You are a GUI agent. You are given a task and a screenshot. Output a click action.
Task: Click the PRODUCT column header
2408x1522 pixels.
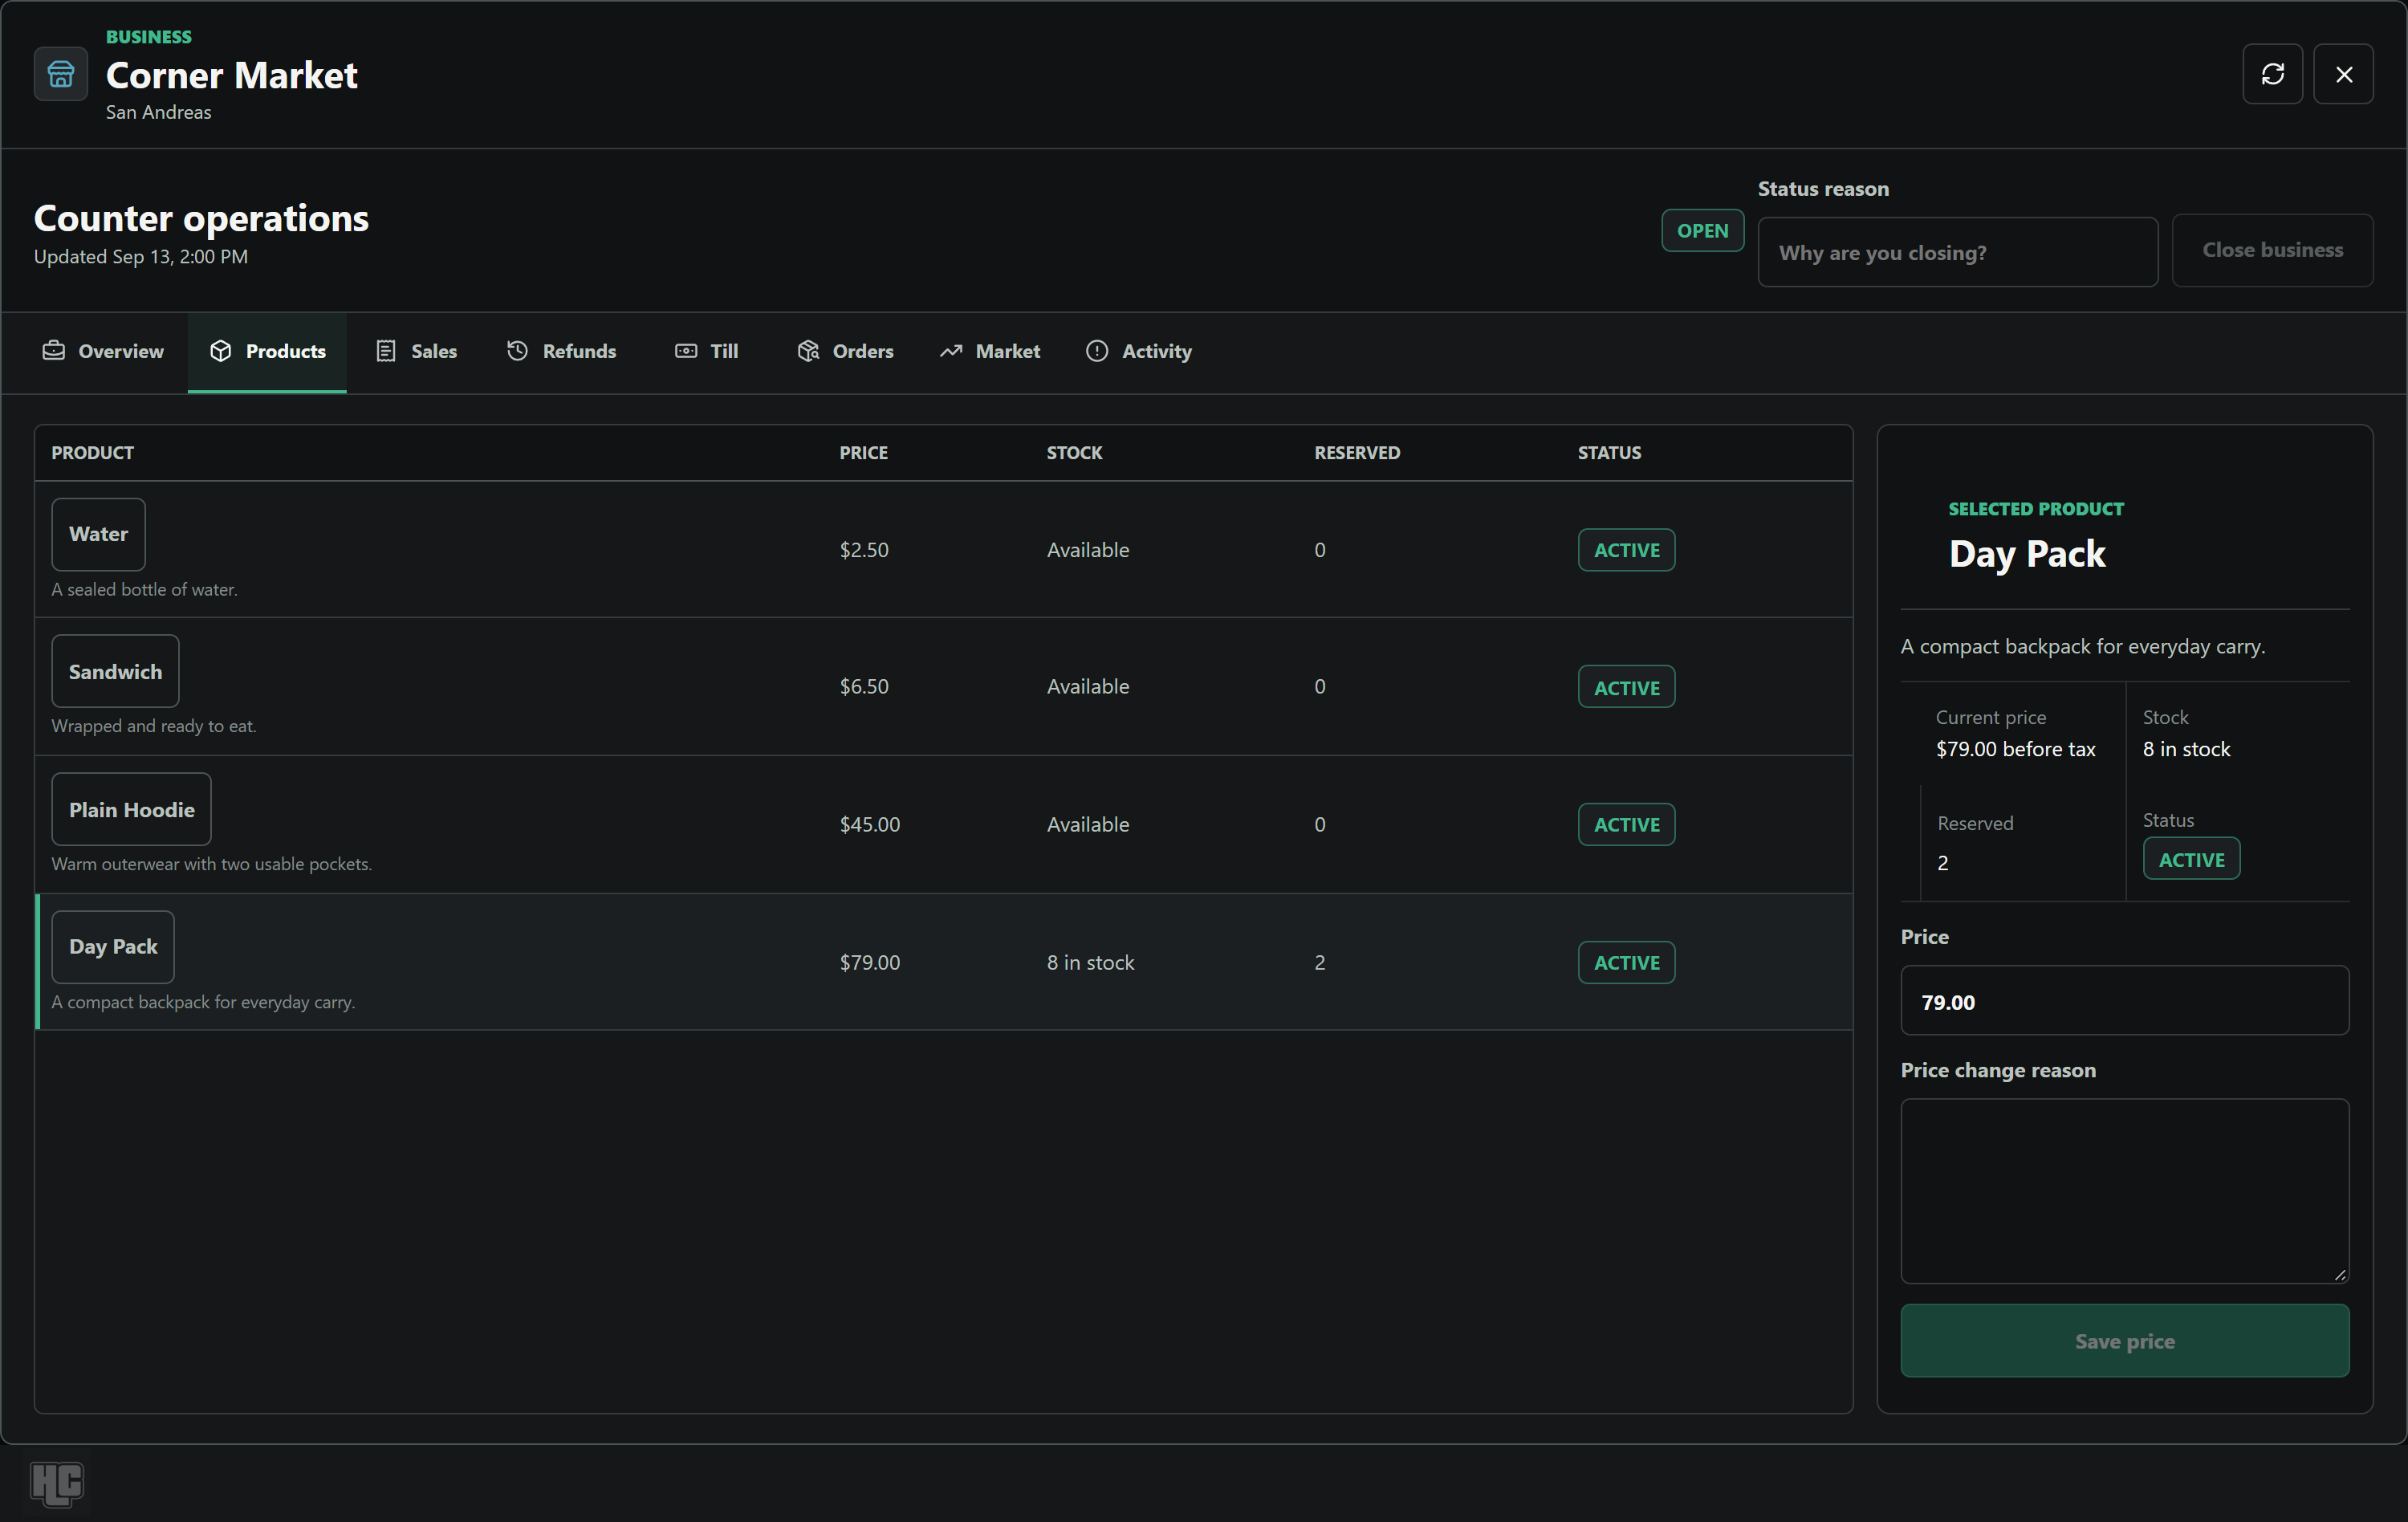click(x=93, y=453)
